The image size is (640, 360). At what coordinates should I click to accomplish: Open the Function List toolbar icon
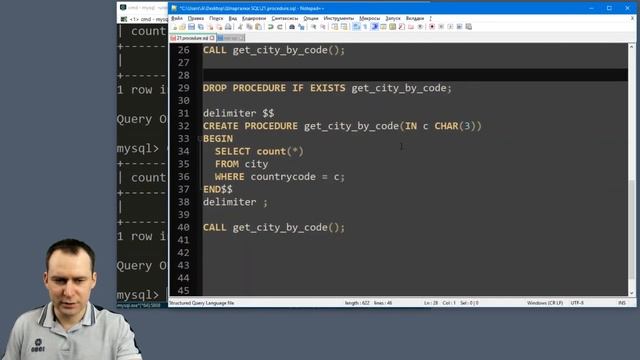(x=402, y=27)
